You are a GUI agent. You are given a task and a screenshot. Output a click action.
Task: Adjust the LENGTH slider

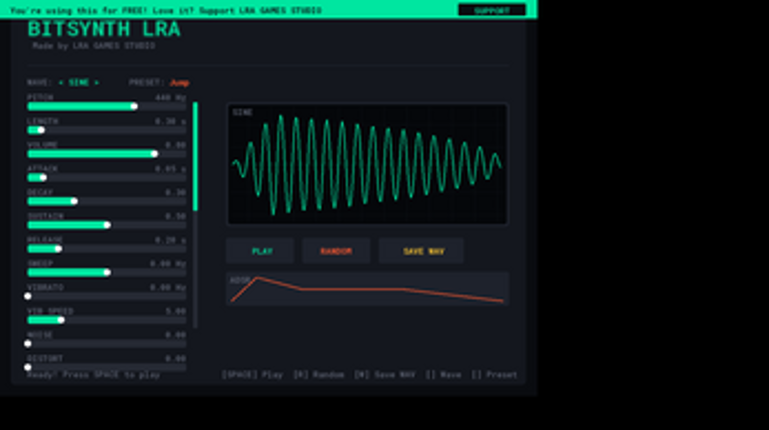pyautogui.click(x=107, y=130)
